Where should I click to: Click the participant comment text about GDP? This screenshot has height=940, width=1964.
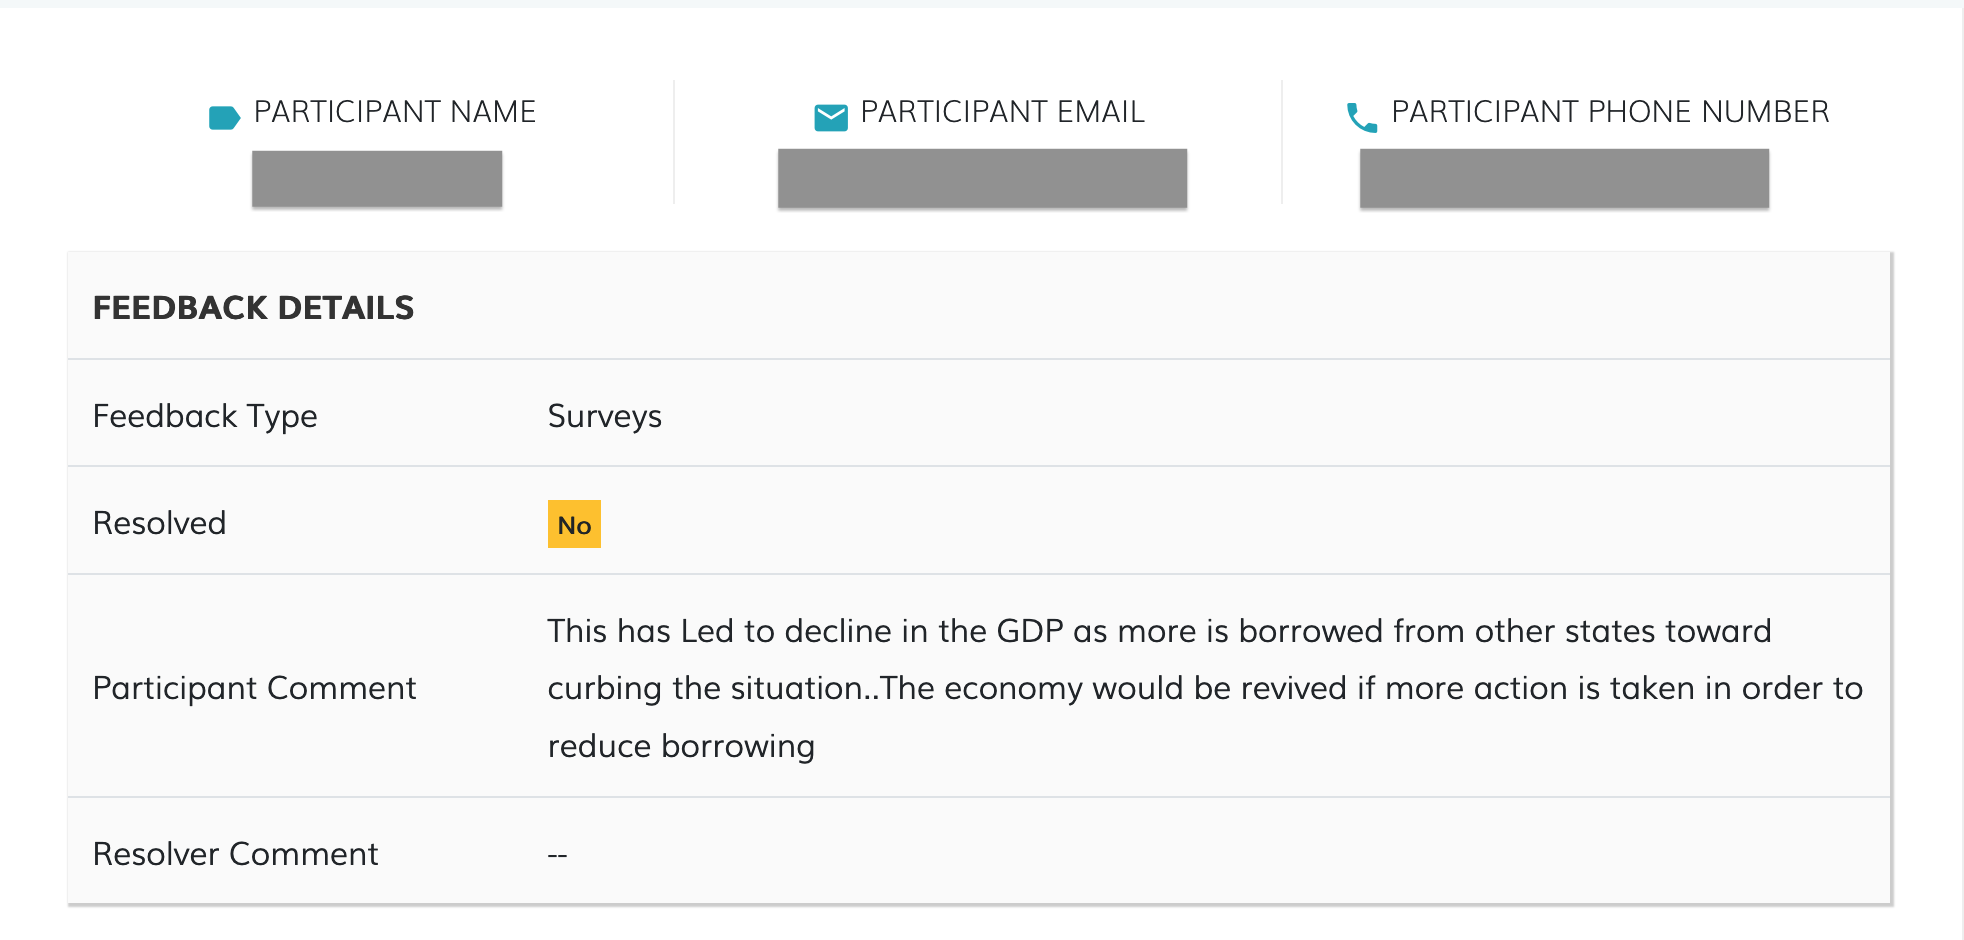(x=1159, y=631)
